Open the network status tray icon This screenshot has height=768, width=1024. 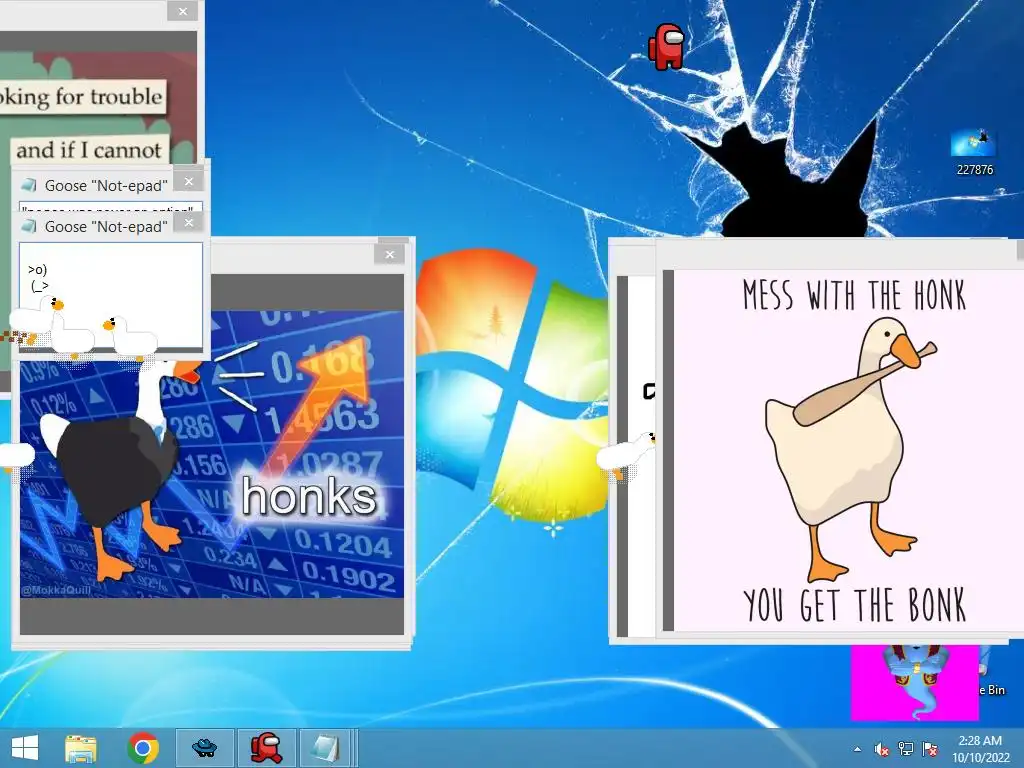pos(906,749)
